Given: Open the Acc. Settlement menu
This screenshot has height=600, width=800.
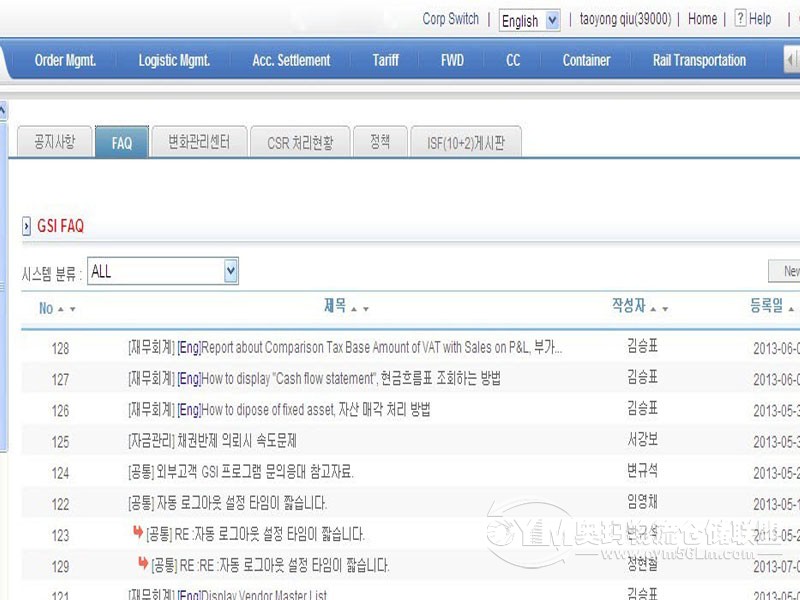Looking at the screenshot, I should pos(291,60).
